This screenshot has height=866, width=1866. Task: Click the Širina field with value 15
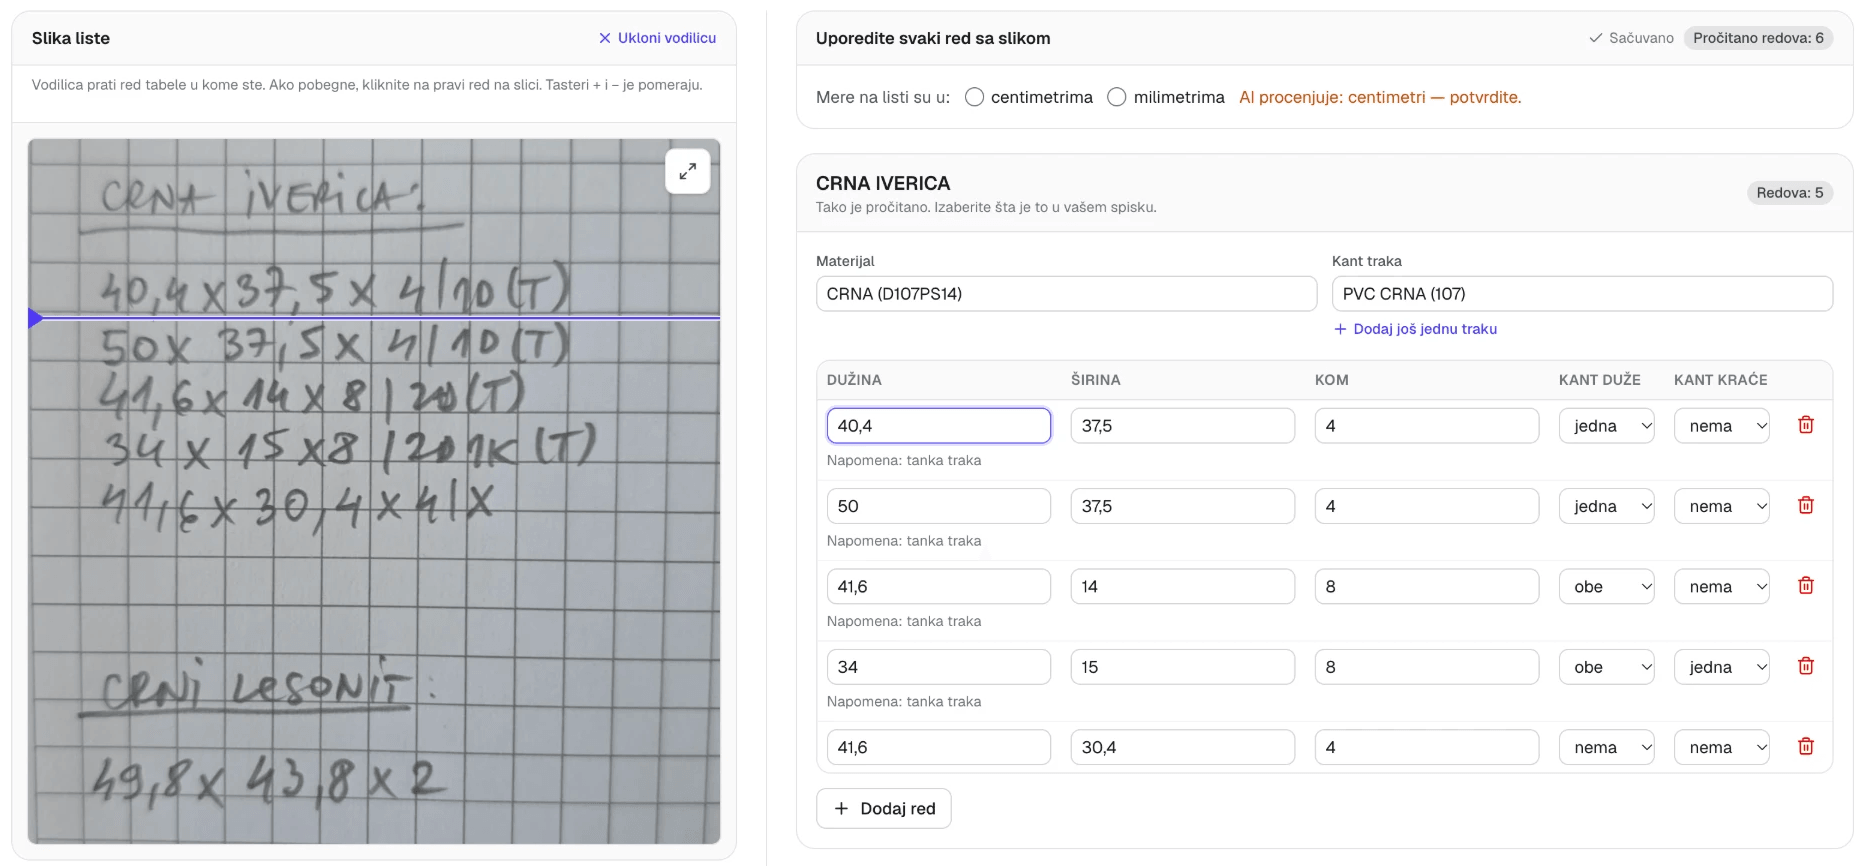point(1183,667)
